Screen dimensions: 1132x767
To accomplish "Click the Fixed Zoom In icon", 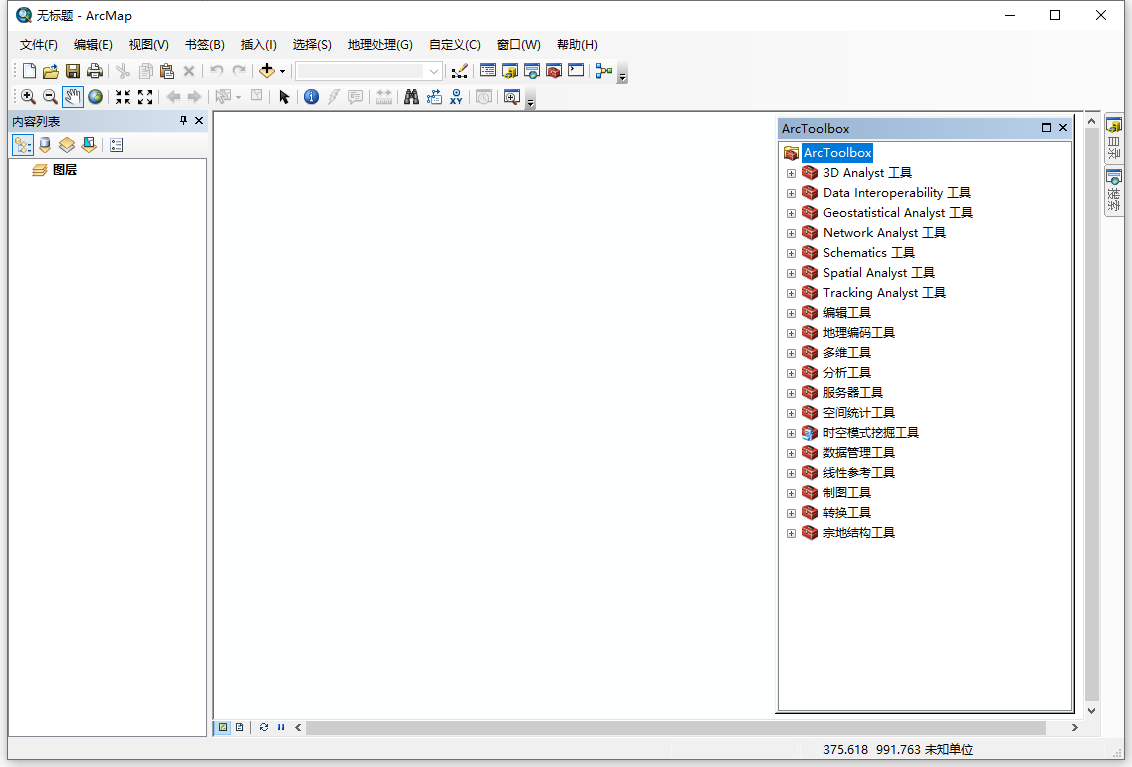I will coord(123,97).
